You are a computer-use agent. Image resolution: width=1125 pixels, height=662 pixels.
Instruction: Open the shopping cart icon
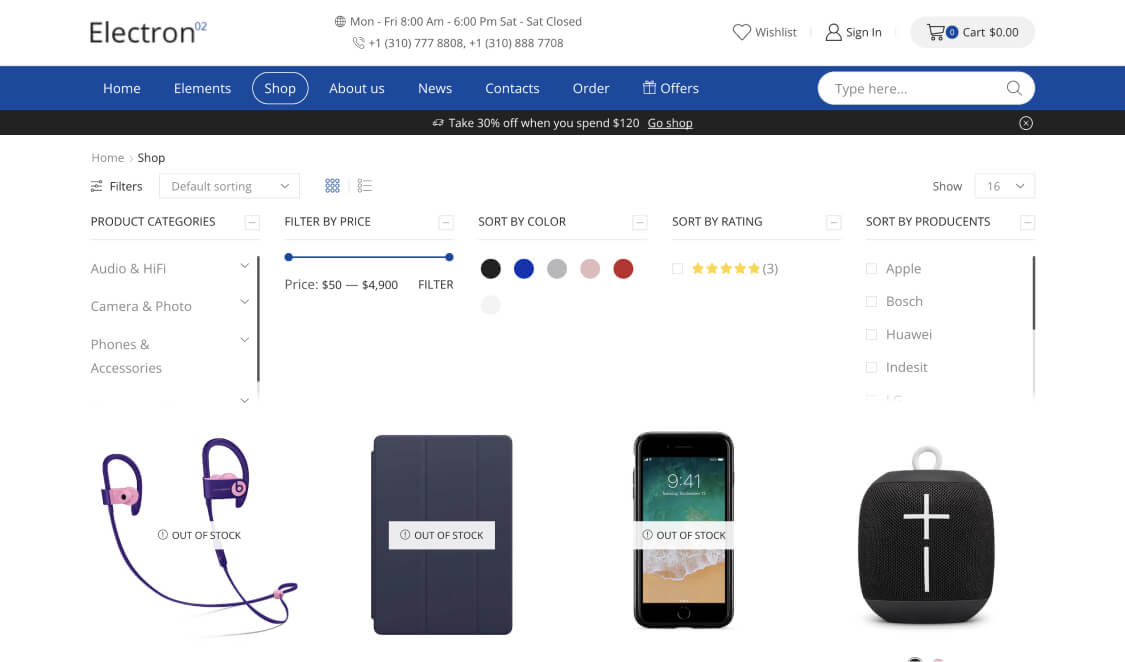[x=936, y=32]
